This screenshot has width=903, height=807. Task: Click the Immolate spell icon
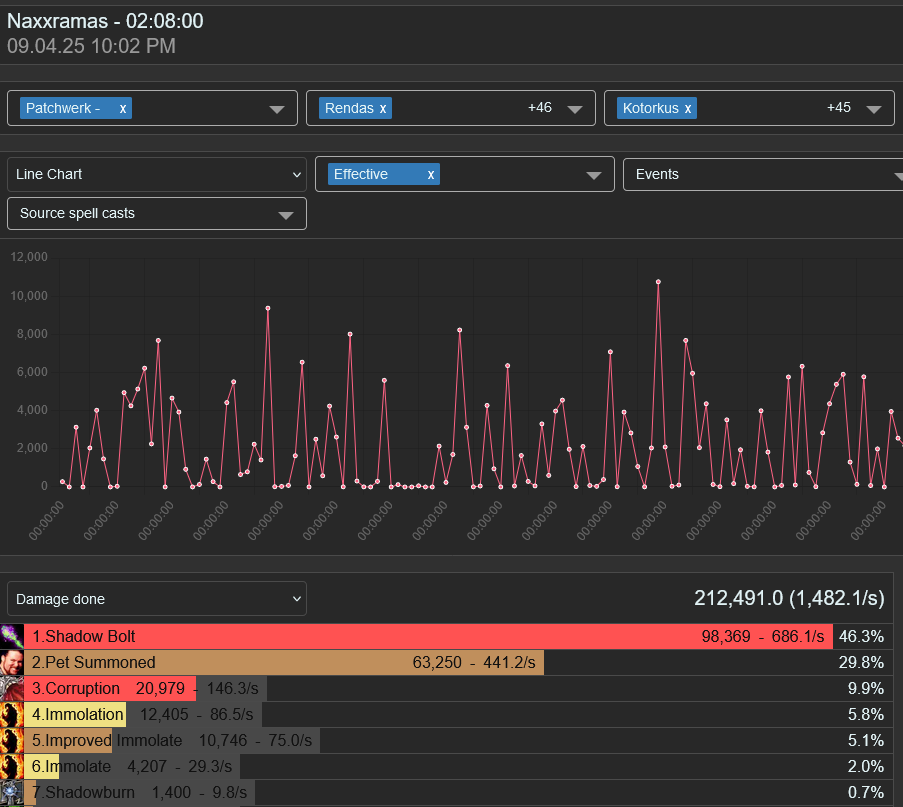click(12, 766)
